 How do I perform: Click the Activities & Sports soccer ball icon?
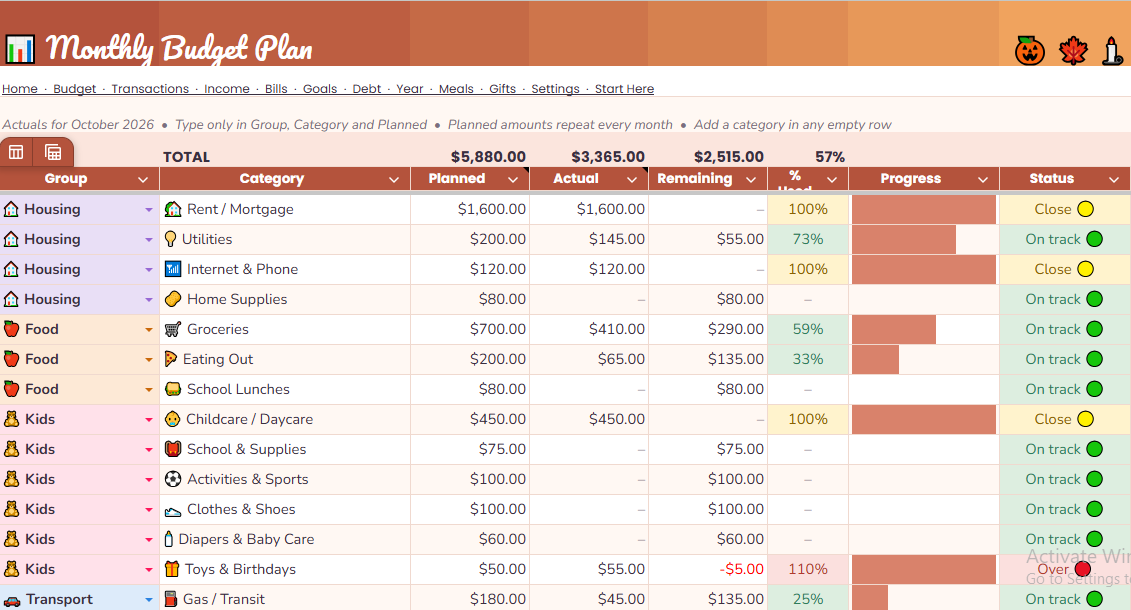172,479
